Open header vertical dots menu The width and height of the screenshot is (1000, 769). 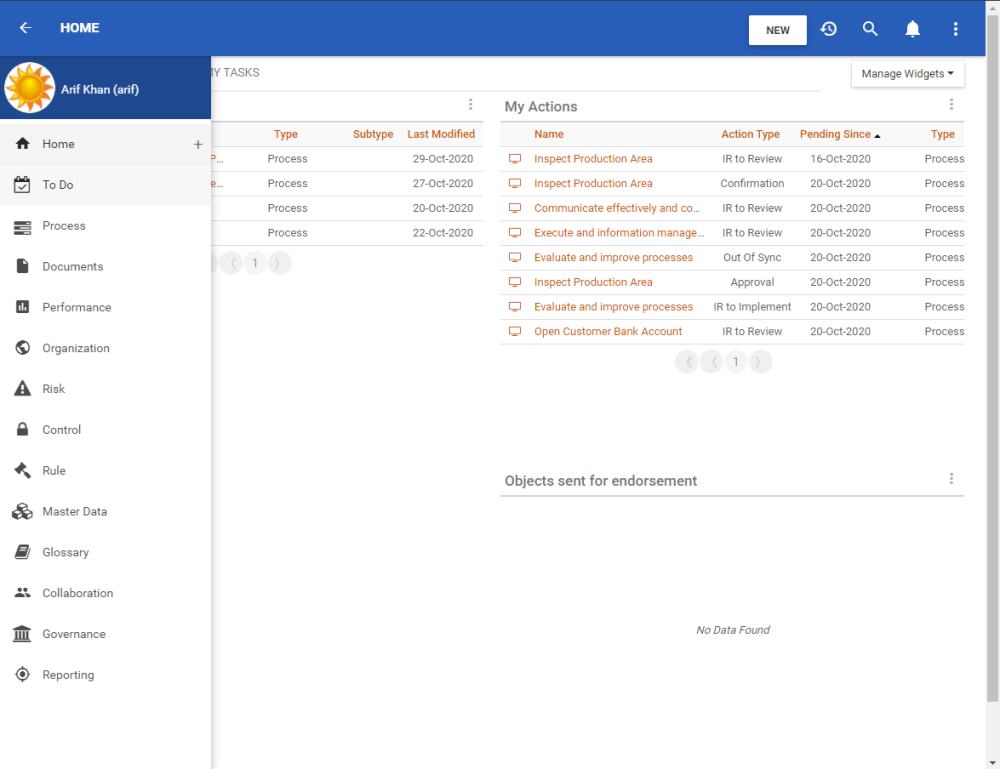[955, 29]
